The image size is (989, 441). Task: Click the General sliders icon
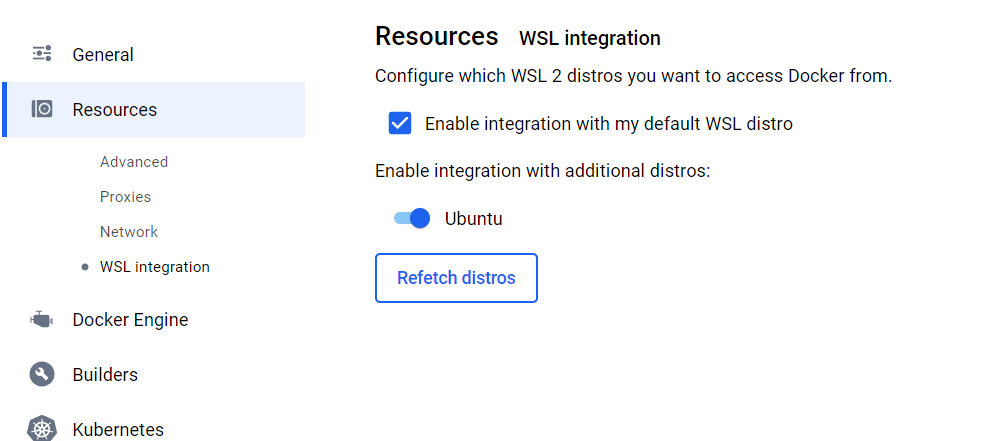[x=42, y=54]
